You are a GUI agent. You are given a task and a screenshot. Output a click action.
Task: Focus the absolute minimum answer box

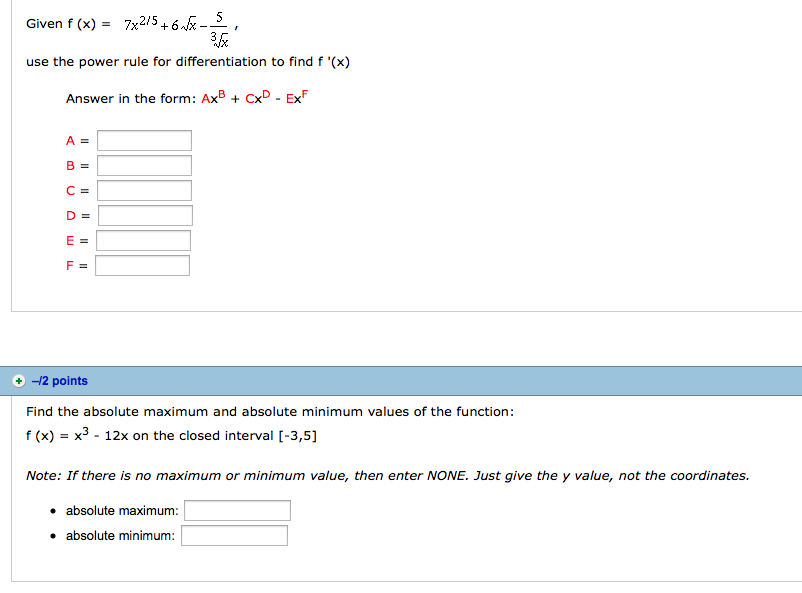point(233,535)
